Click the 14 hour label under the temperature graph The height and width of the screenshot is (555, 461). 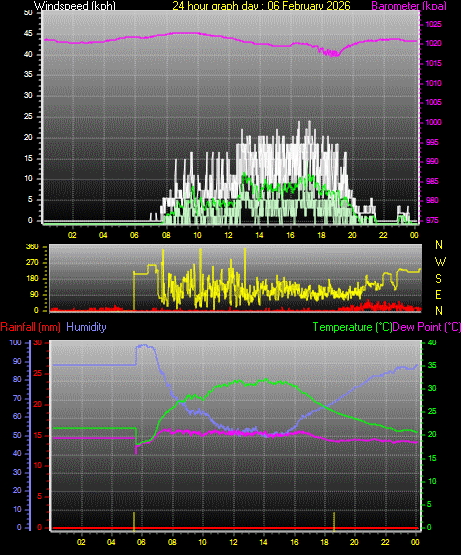pos(263,542)
